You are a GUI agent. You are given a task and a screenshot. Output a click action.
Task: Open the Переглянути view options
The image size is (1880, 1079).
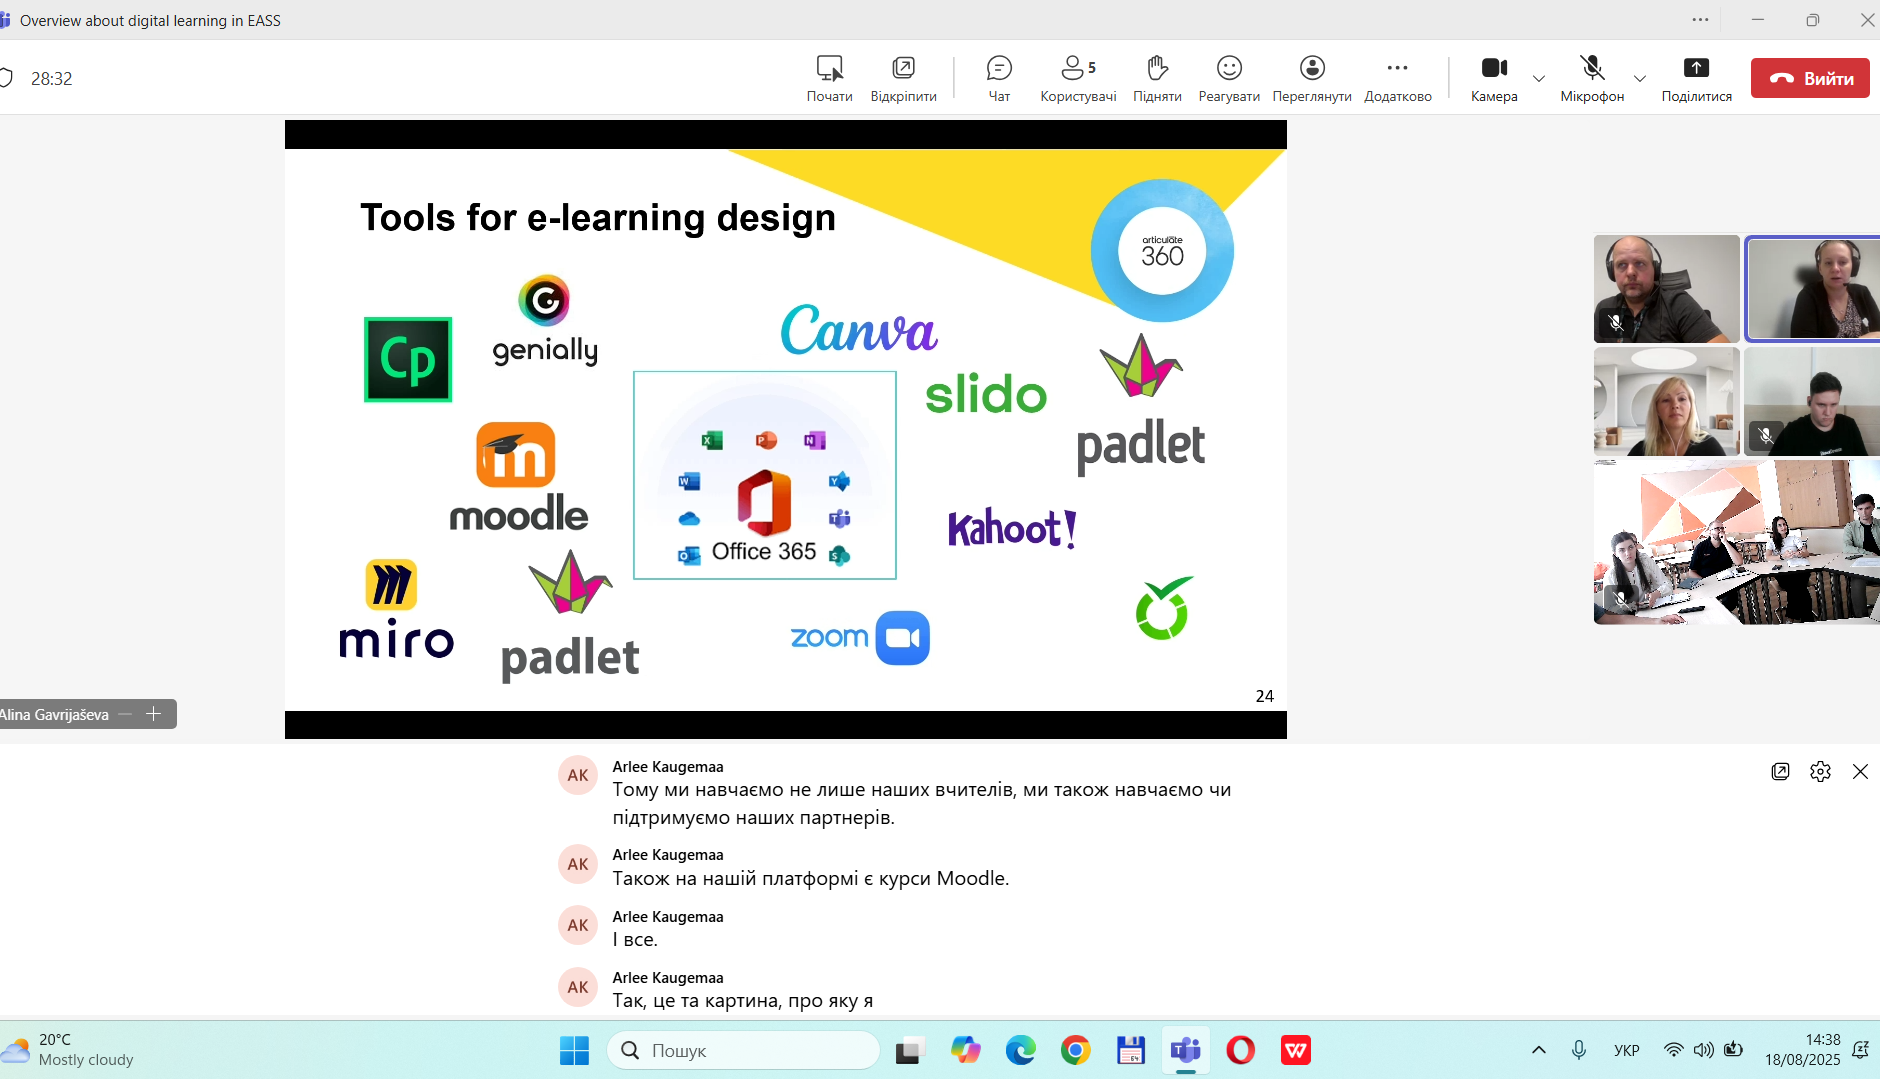(x=1312, y=78)
